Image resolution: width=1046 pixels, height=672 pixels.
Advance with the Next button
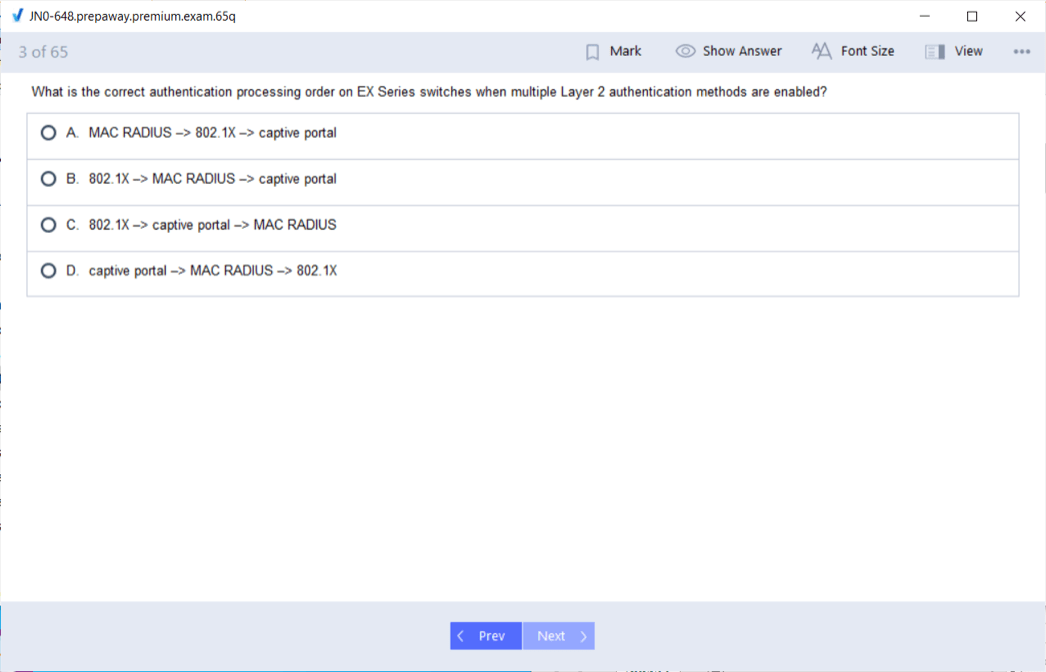[559, 636]
